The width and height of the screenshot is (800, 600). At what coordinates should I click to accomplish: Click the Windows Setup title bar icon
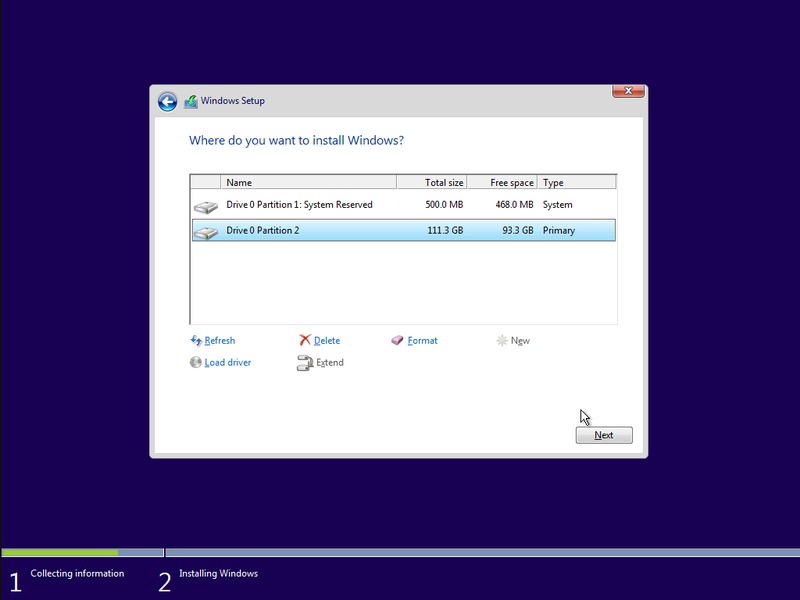[x=191, y=101]
